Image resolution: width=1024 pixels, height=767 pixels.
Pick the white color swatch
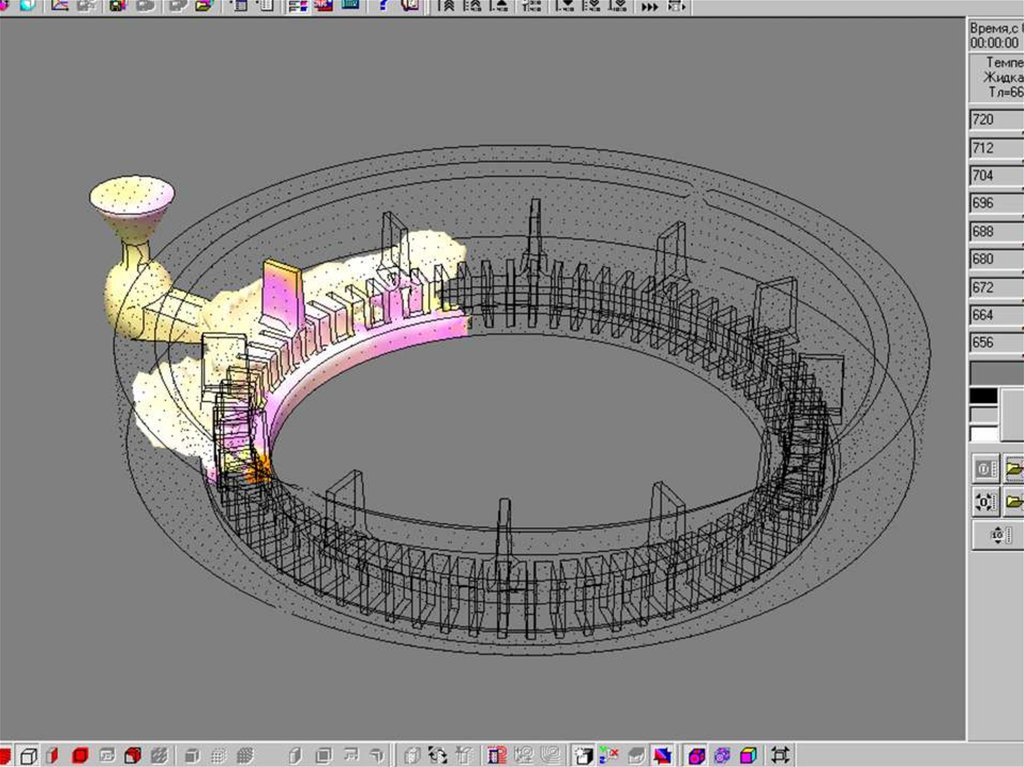coord(984,434)
